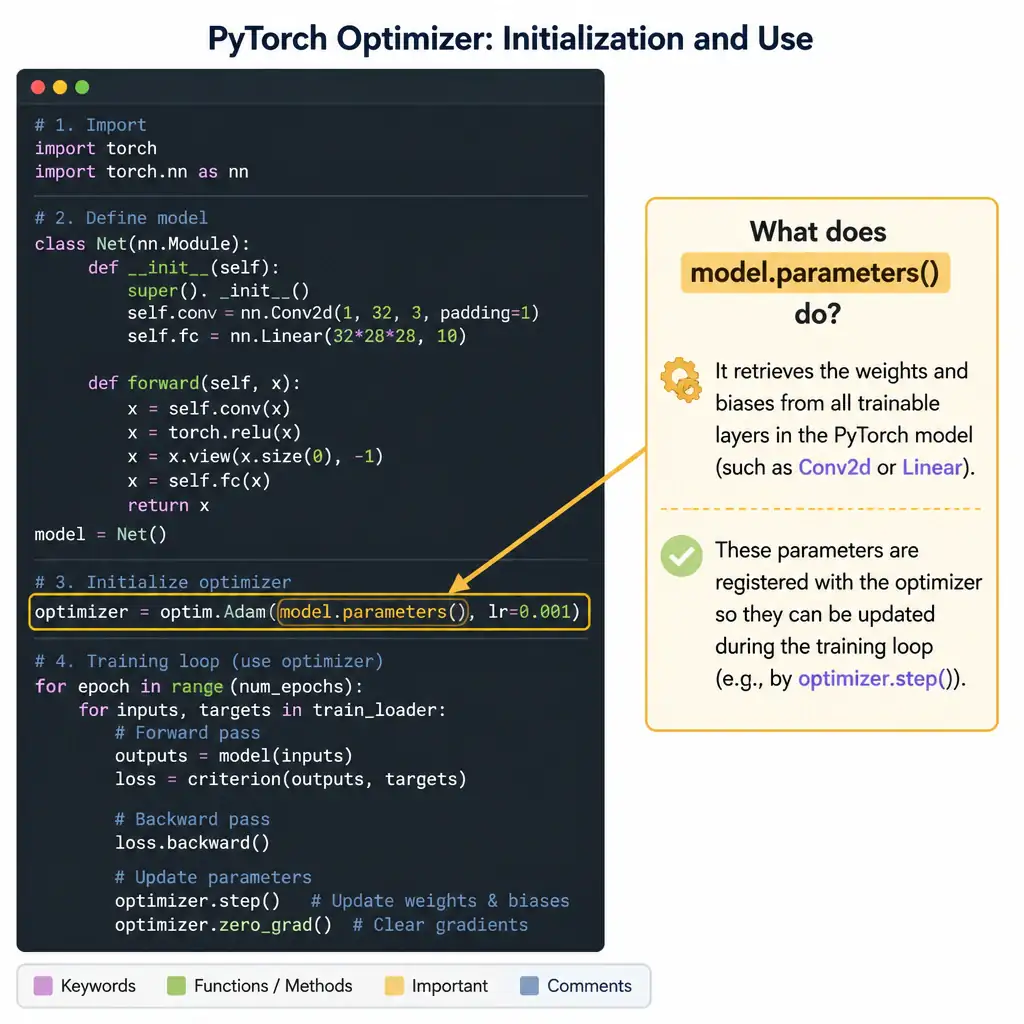The height and width of the screenshot is (1024, 1024).
Task: Click the red close dot in code window
Action: click(x=38, y=87)
